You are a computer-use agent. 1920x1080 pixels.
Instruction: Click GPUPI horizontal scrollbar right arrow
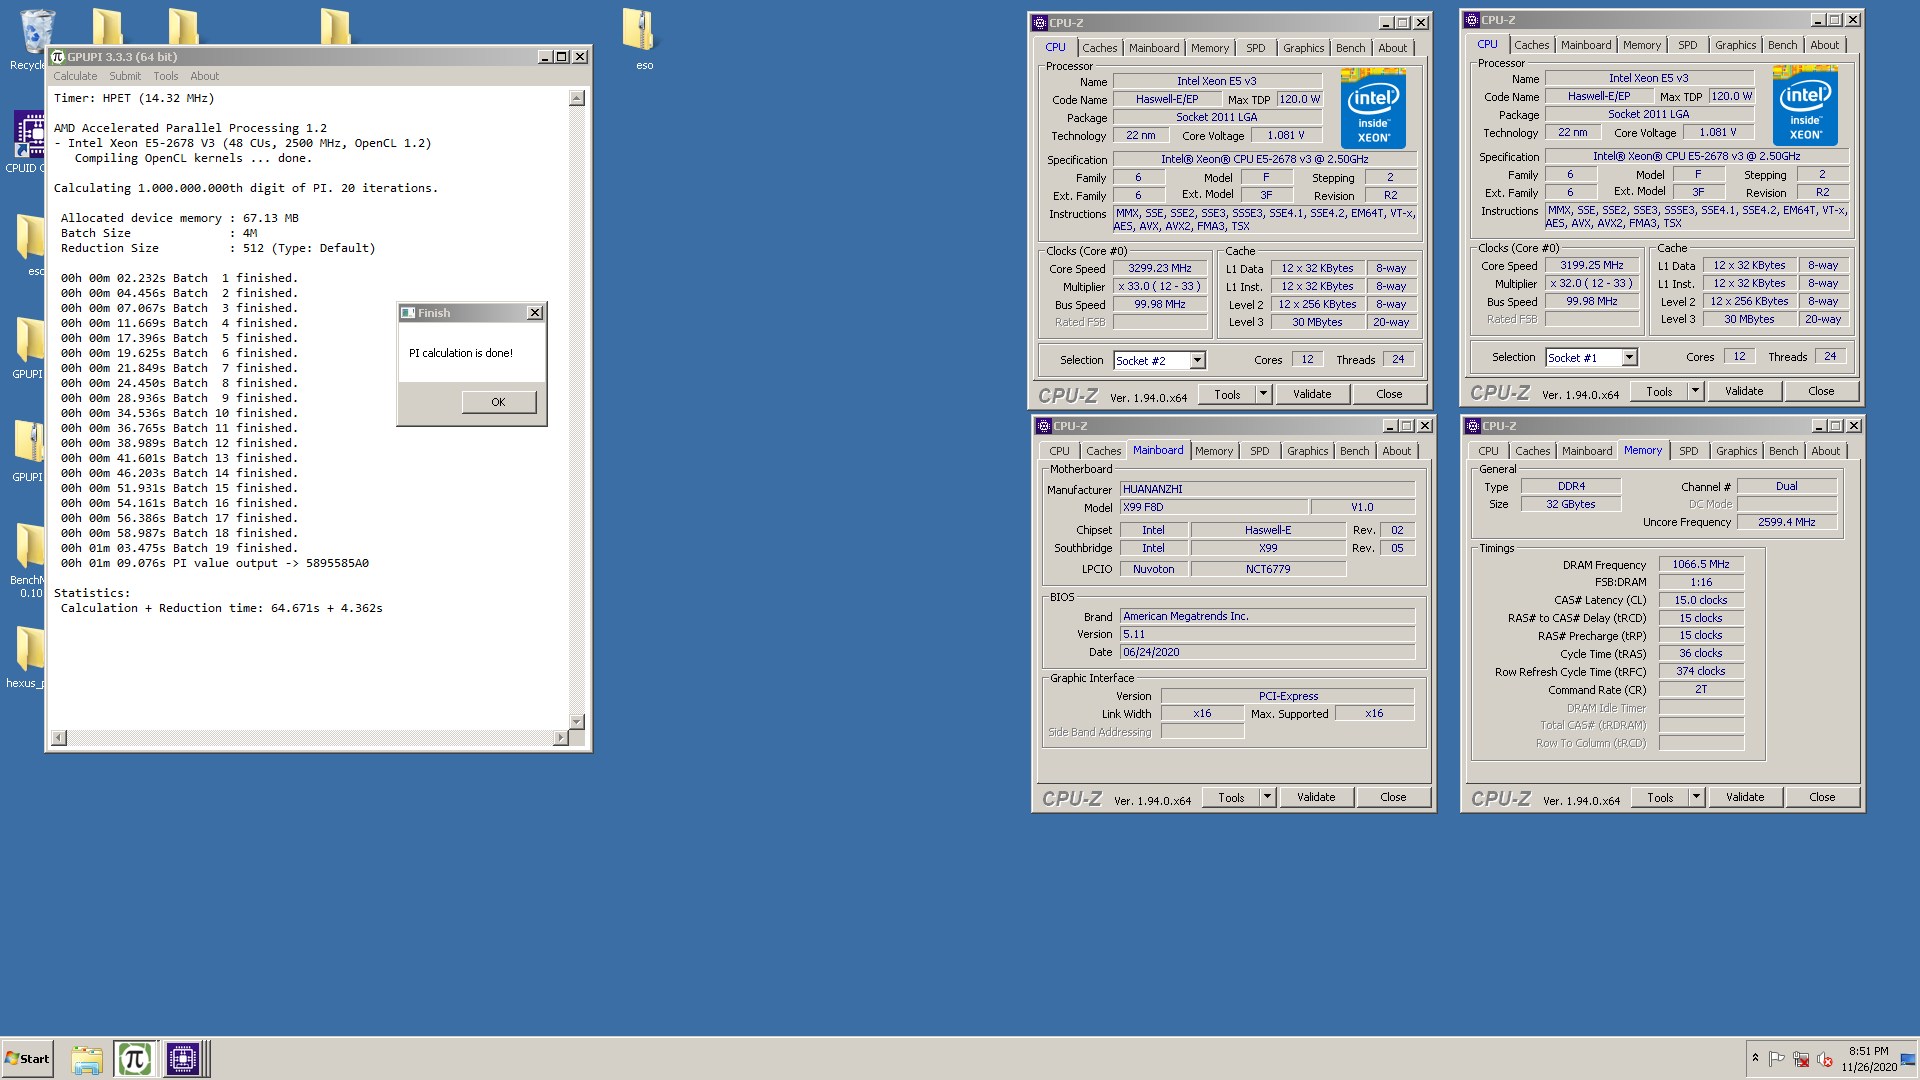click(560, 738)
